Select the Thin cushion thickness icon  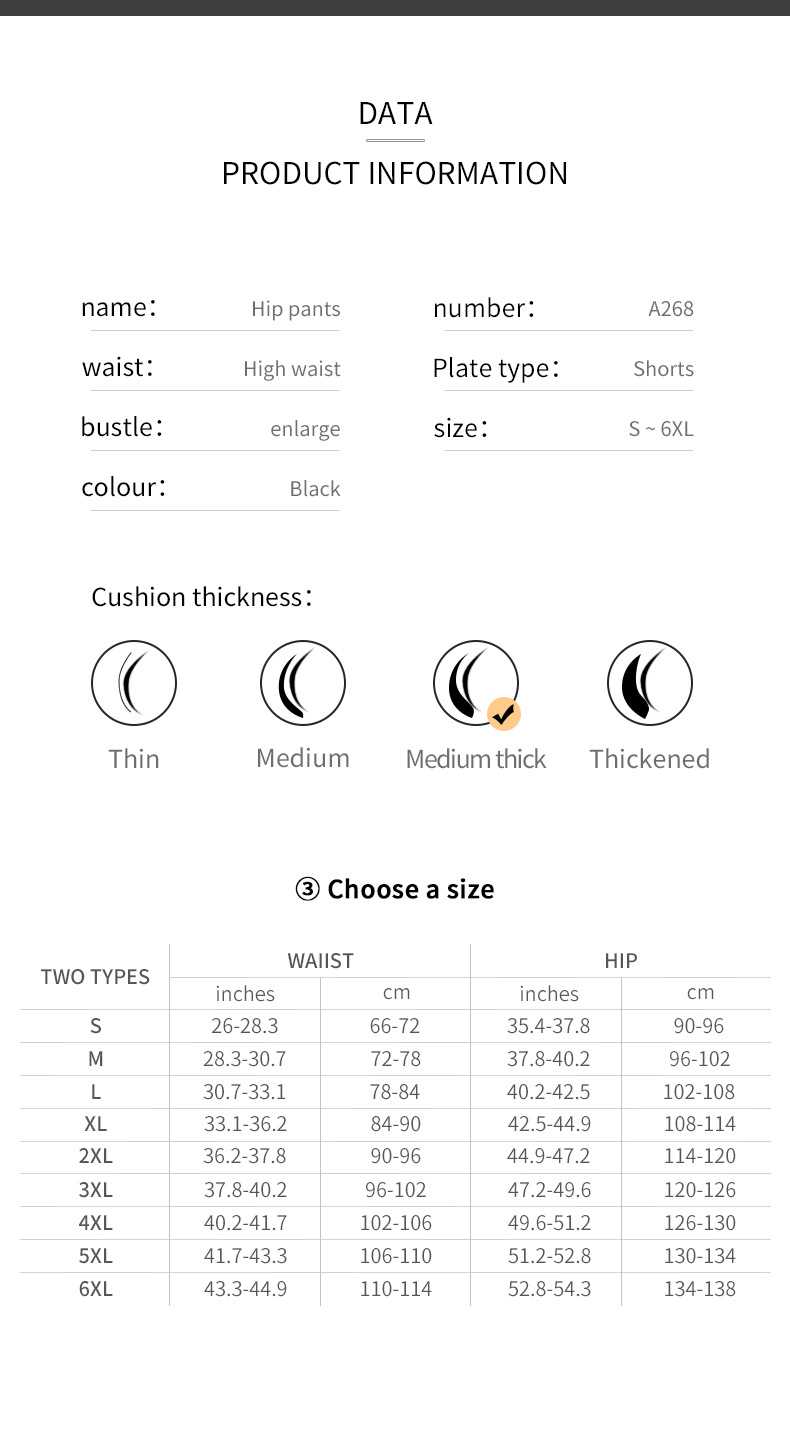(134, 683)
